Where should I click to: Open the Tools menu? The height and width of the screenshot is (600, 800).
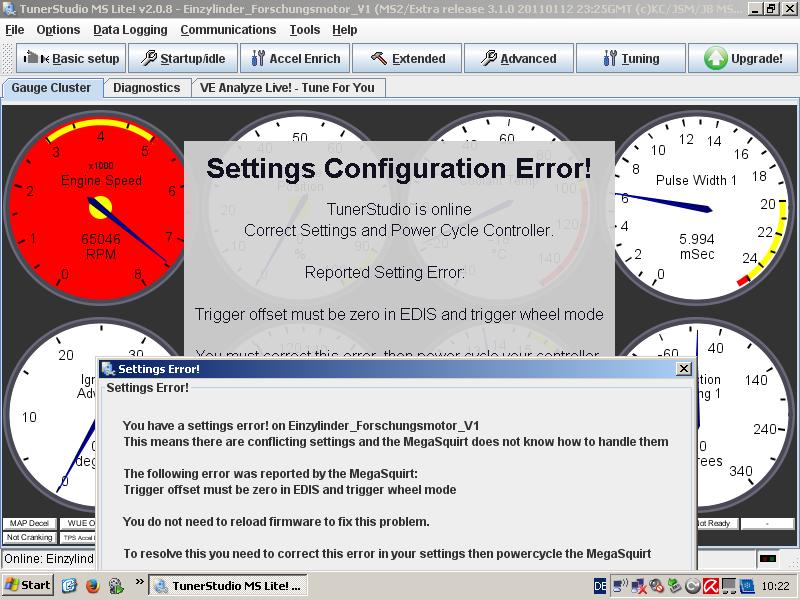[x=305, y=30]
